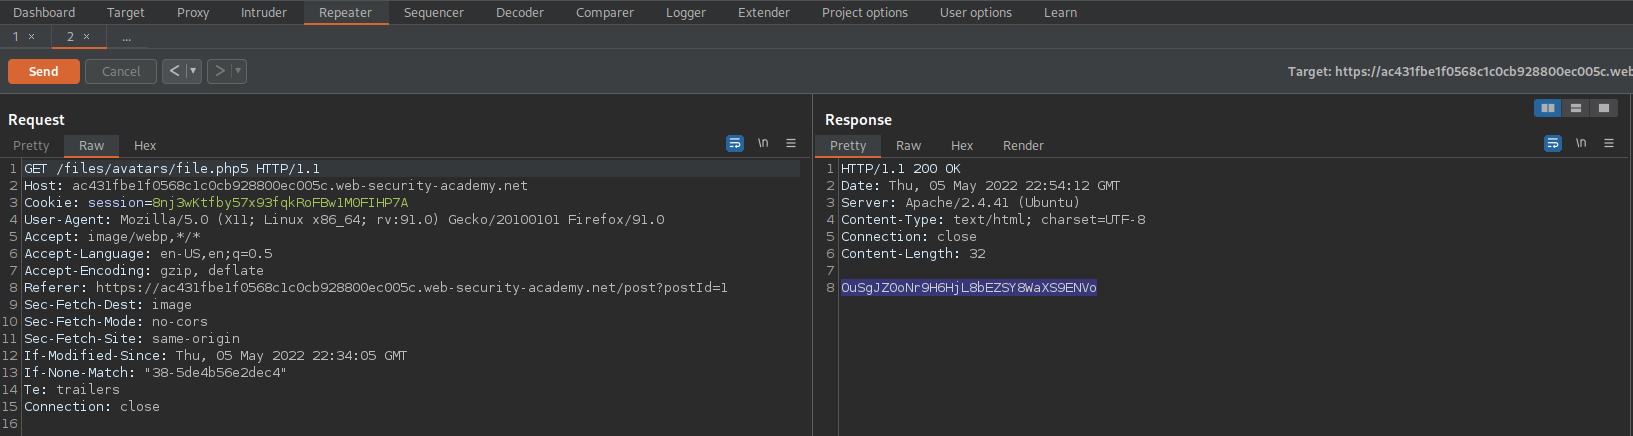Viewport: 1633px width, 436px height.
Task: Set combined tabbed layout view
Action: (1604, 108)
